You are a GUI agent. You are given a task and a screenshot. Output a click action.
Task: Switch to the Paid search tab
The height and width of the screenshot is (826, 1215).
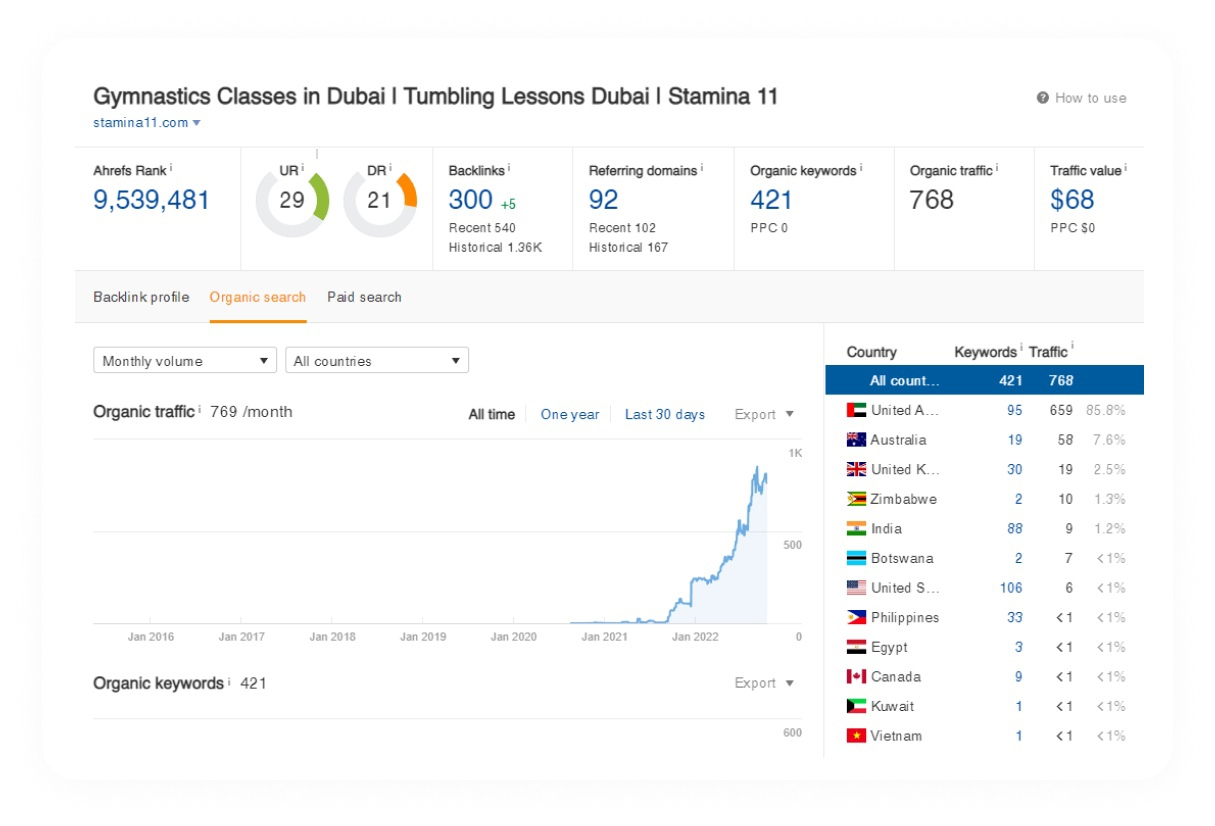pyautogui.click(x=364, y=297)
